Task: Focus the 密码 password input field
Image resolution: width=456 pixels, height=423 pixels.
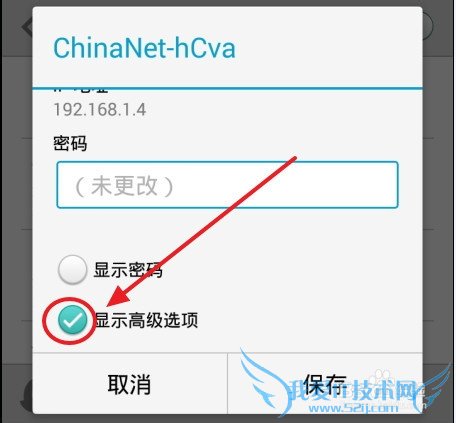Action: coord(227,185)
